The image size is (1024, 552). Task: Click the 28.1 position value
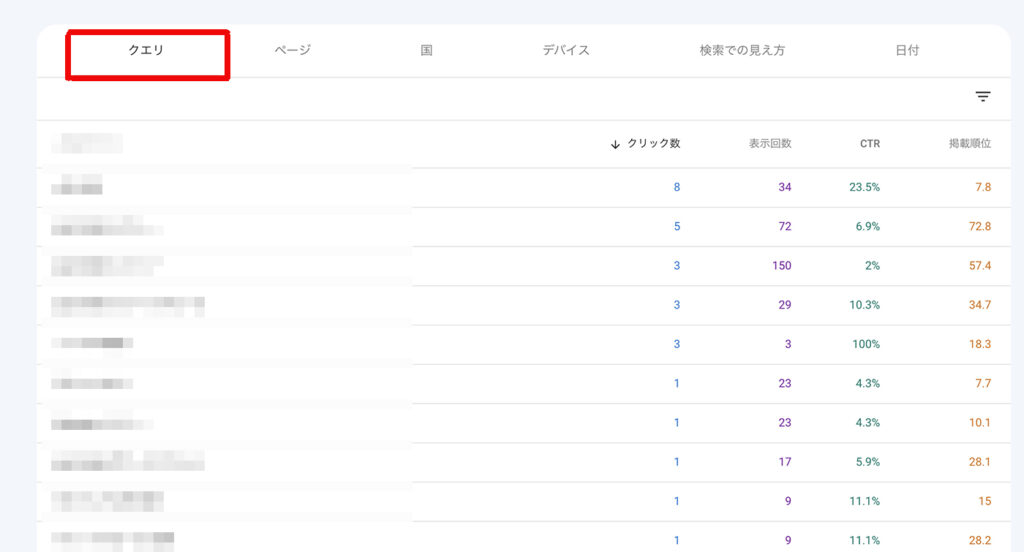[x=980, y=461]
